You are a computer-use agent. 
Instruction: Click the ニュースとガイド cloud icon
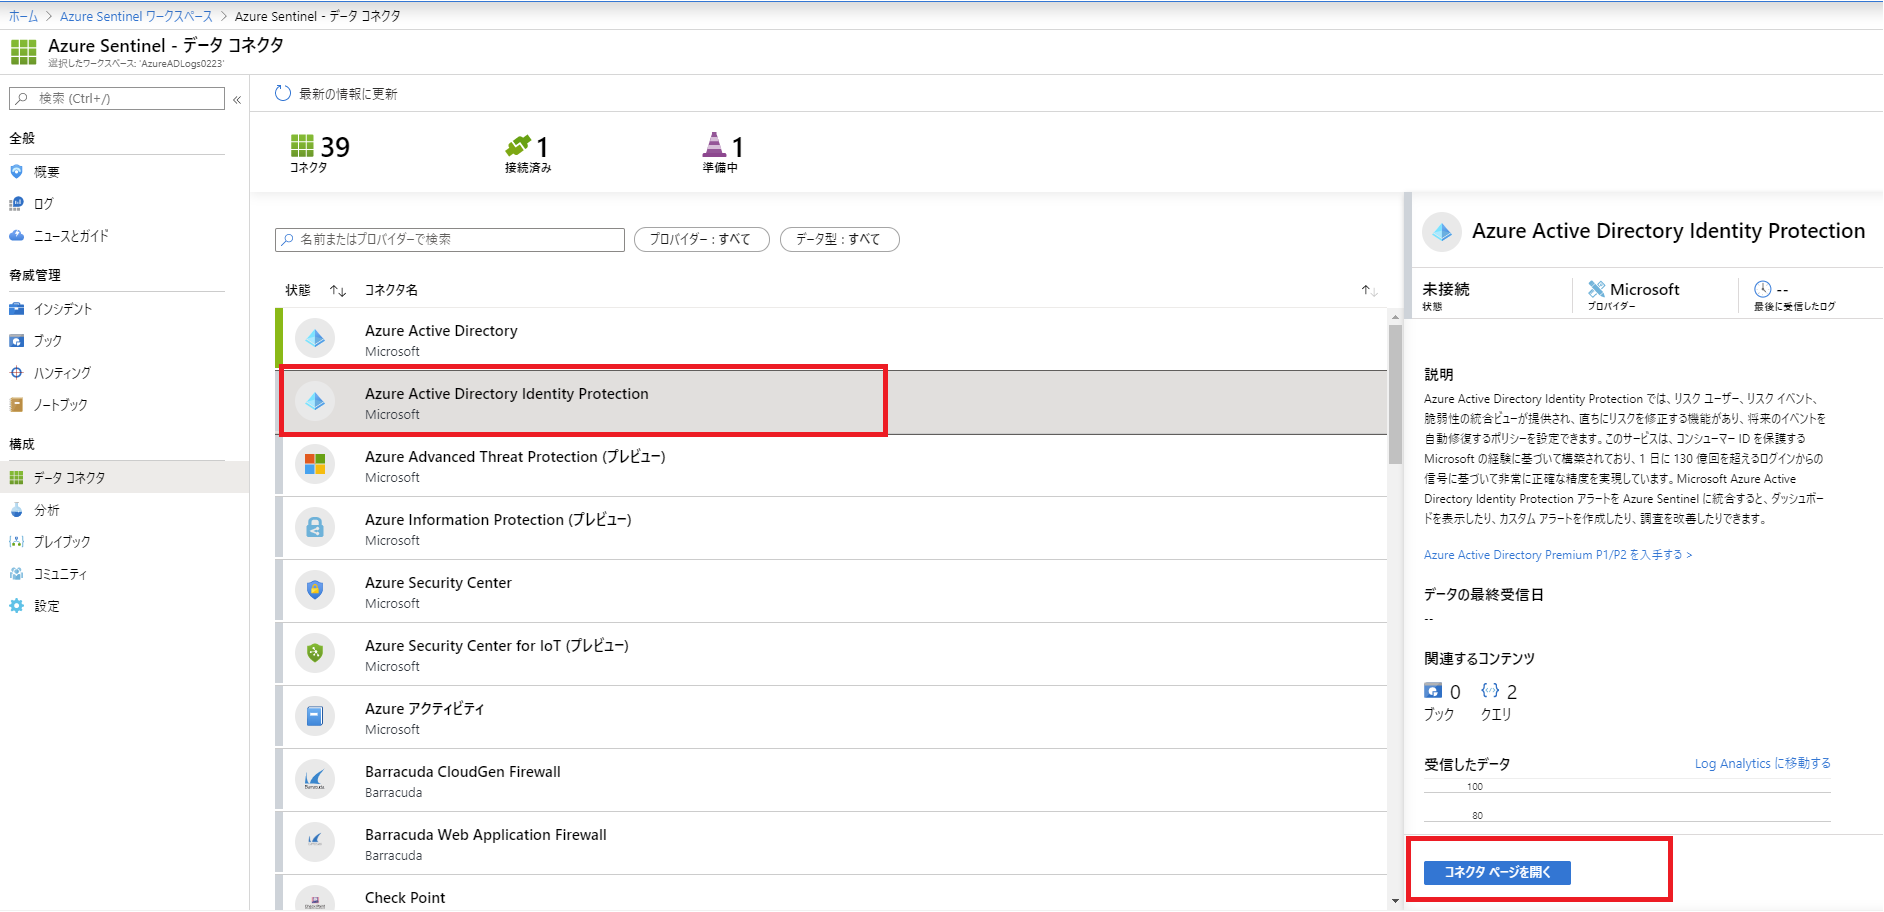[x=16, y=236]
